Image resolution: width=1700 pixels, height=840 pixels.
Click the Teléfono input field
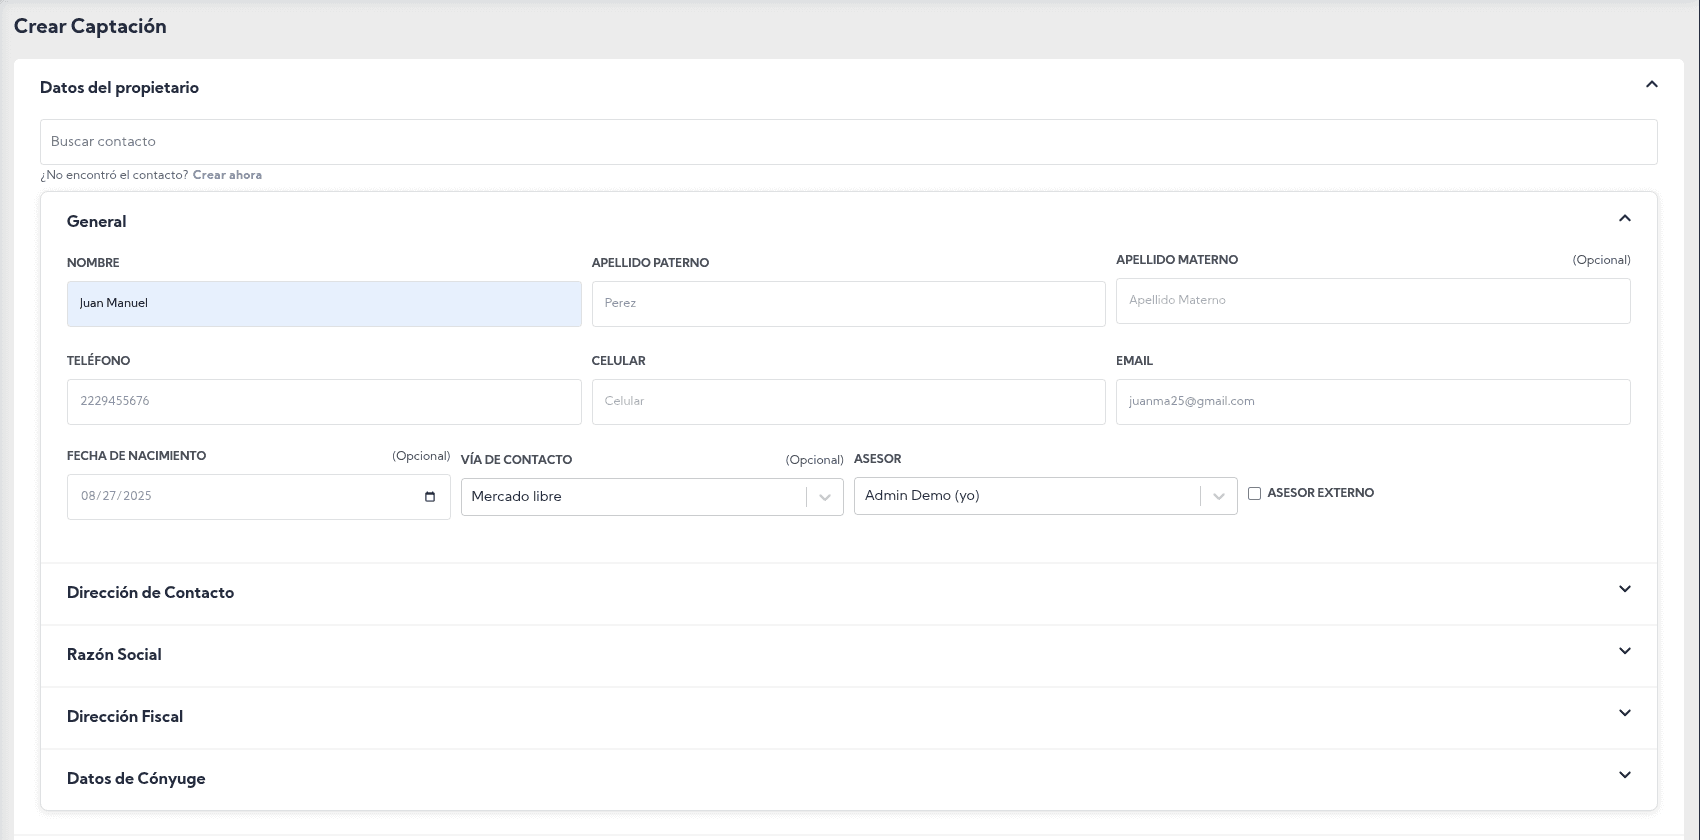point(324,402)
